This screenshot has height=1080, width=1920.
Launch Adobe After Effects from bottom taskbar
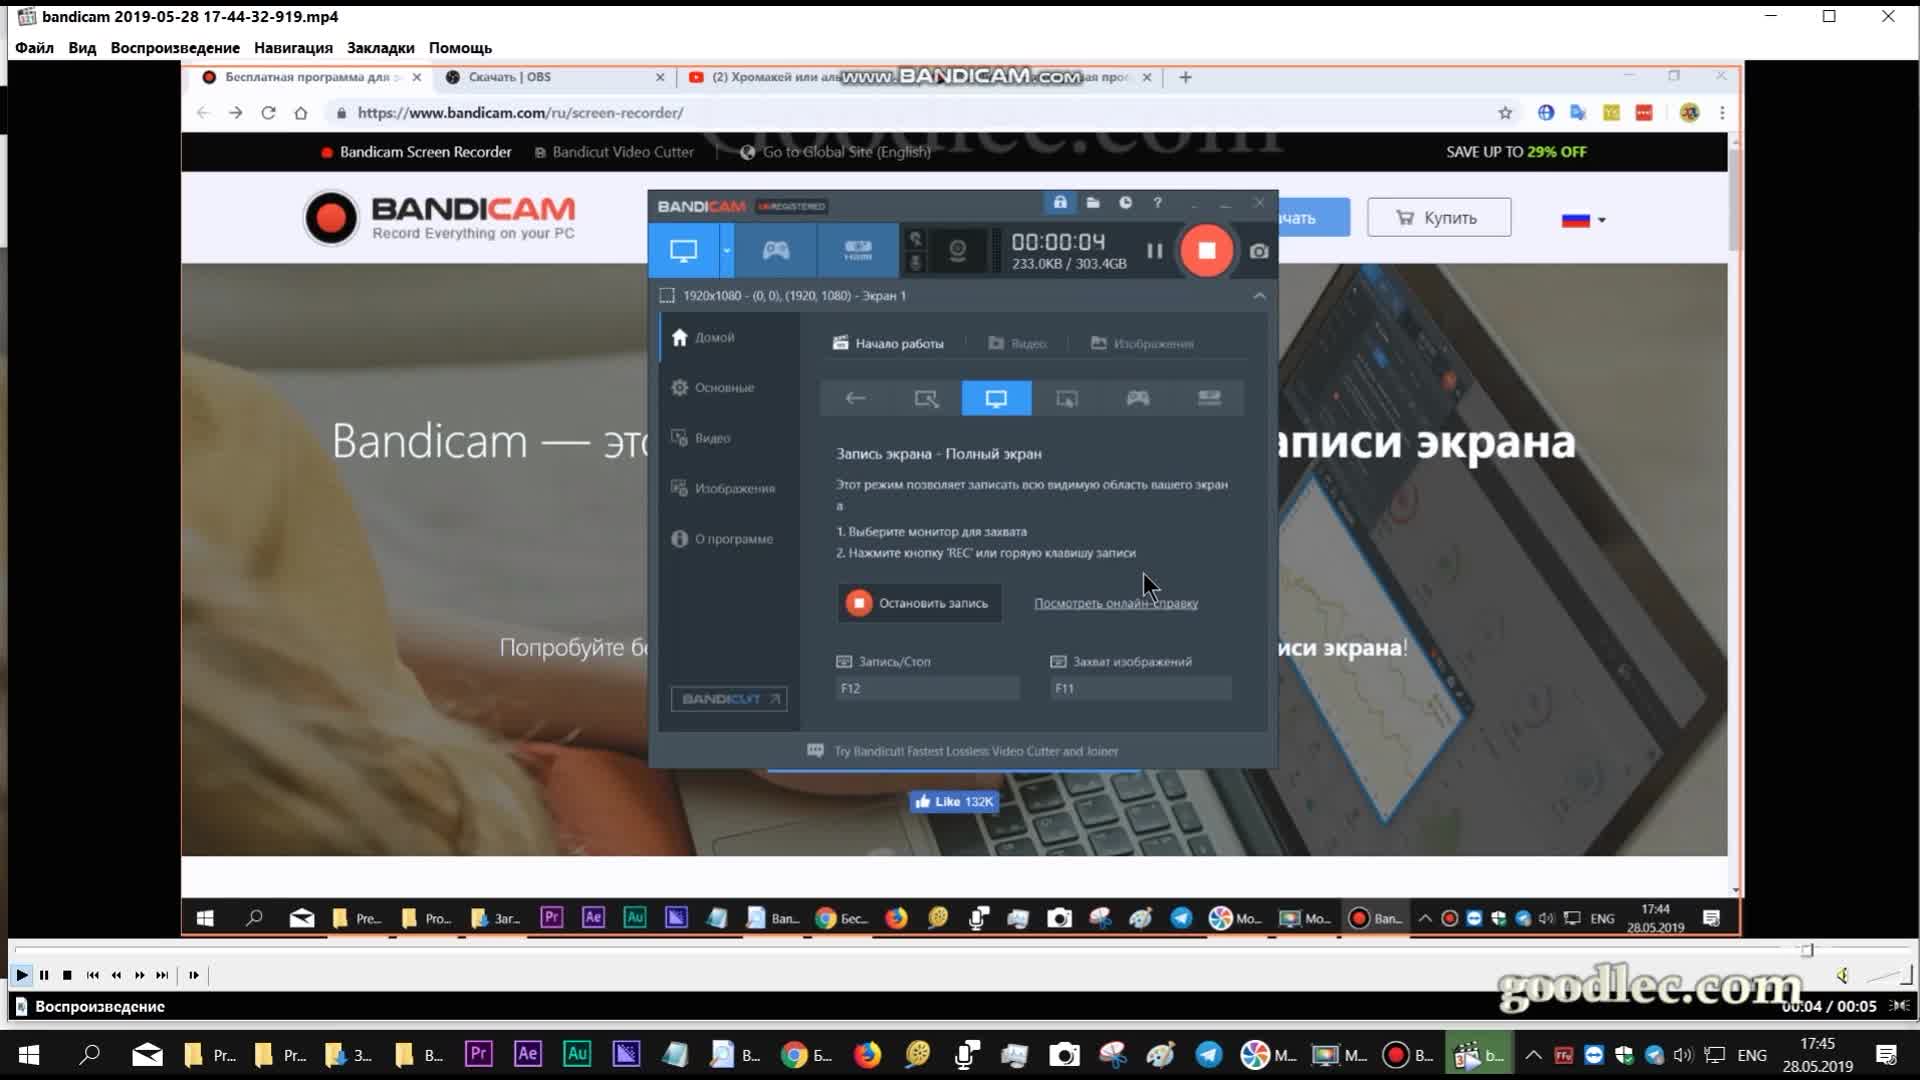[x=528, y=1054]
